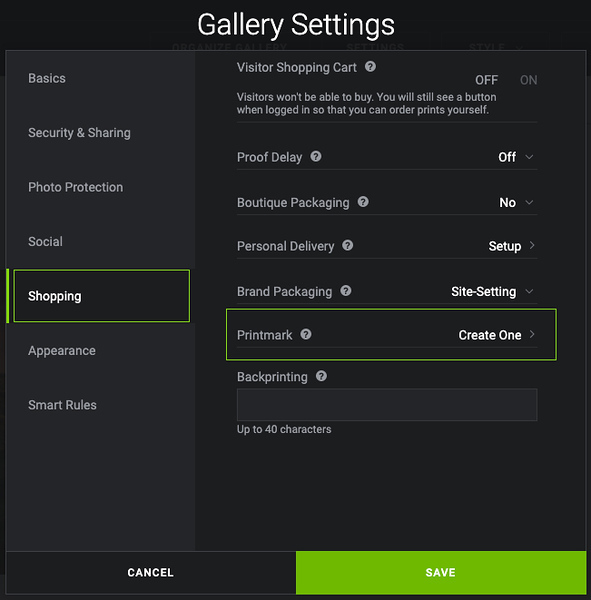Image resolution: width=591 pixels, height=600 pixels.
Task: Open Personal Delivery Setup arrow
Action: [x=511, y=246]
